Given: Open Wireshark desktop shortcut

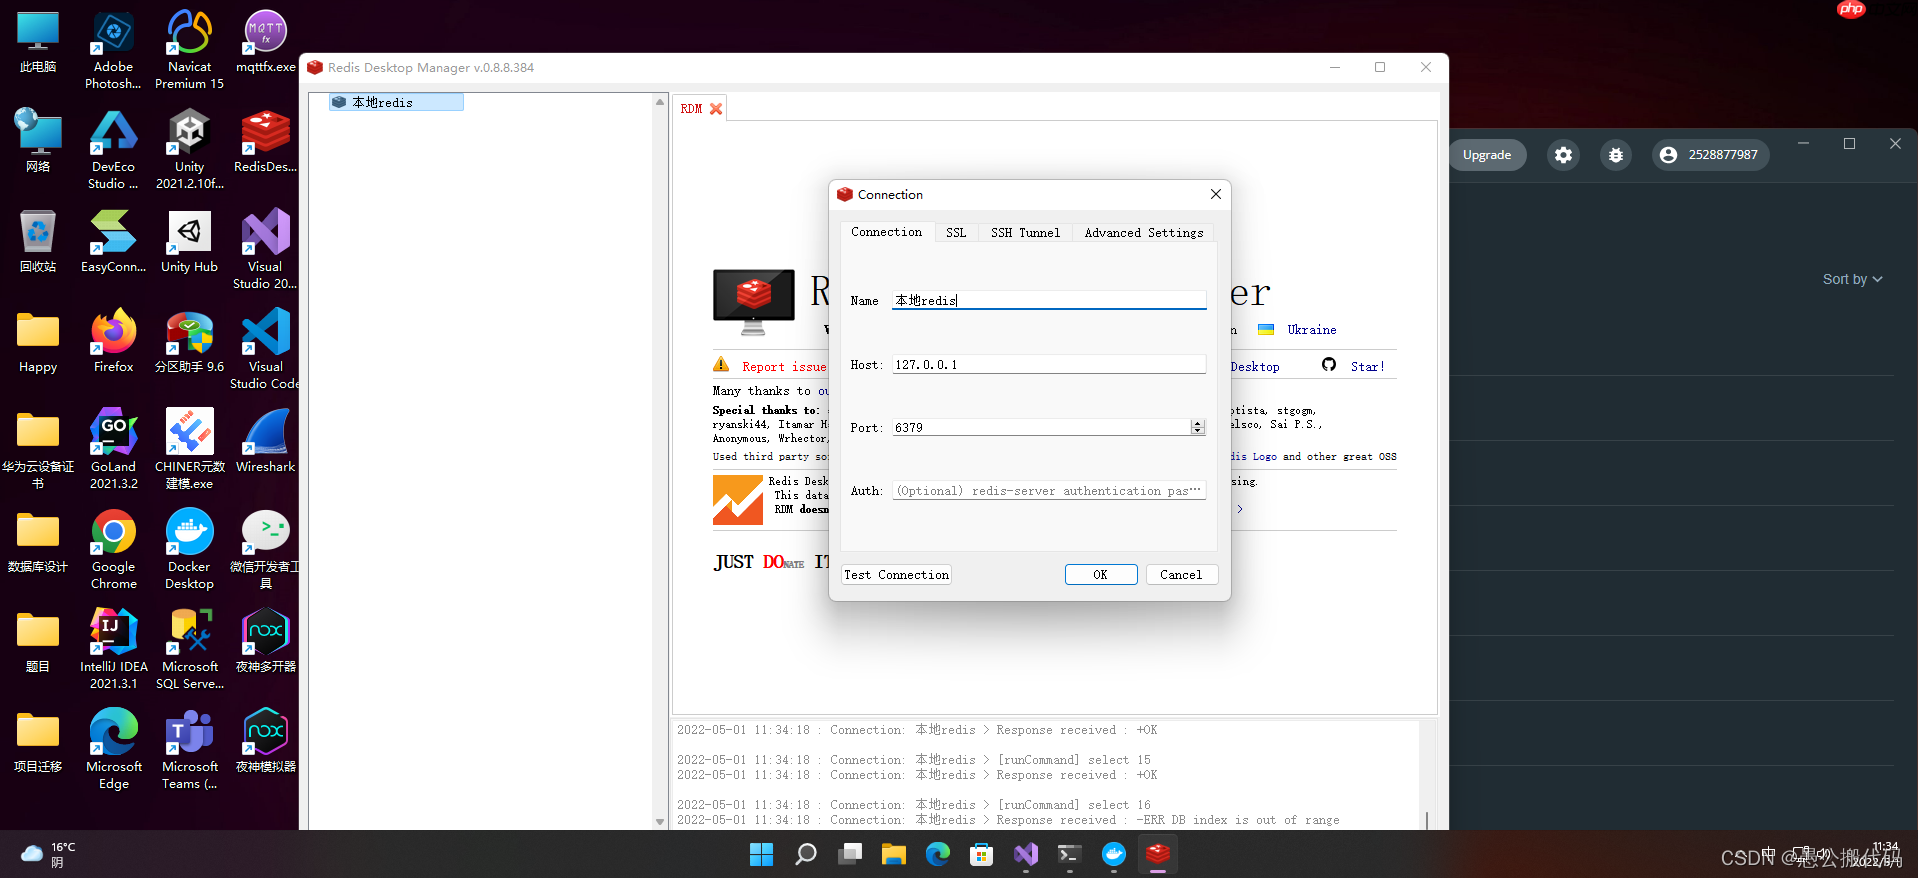Looking at the screenshot, I should 265,442.
